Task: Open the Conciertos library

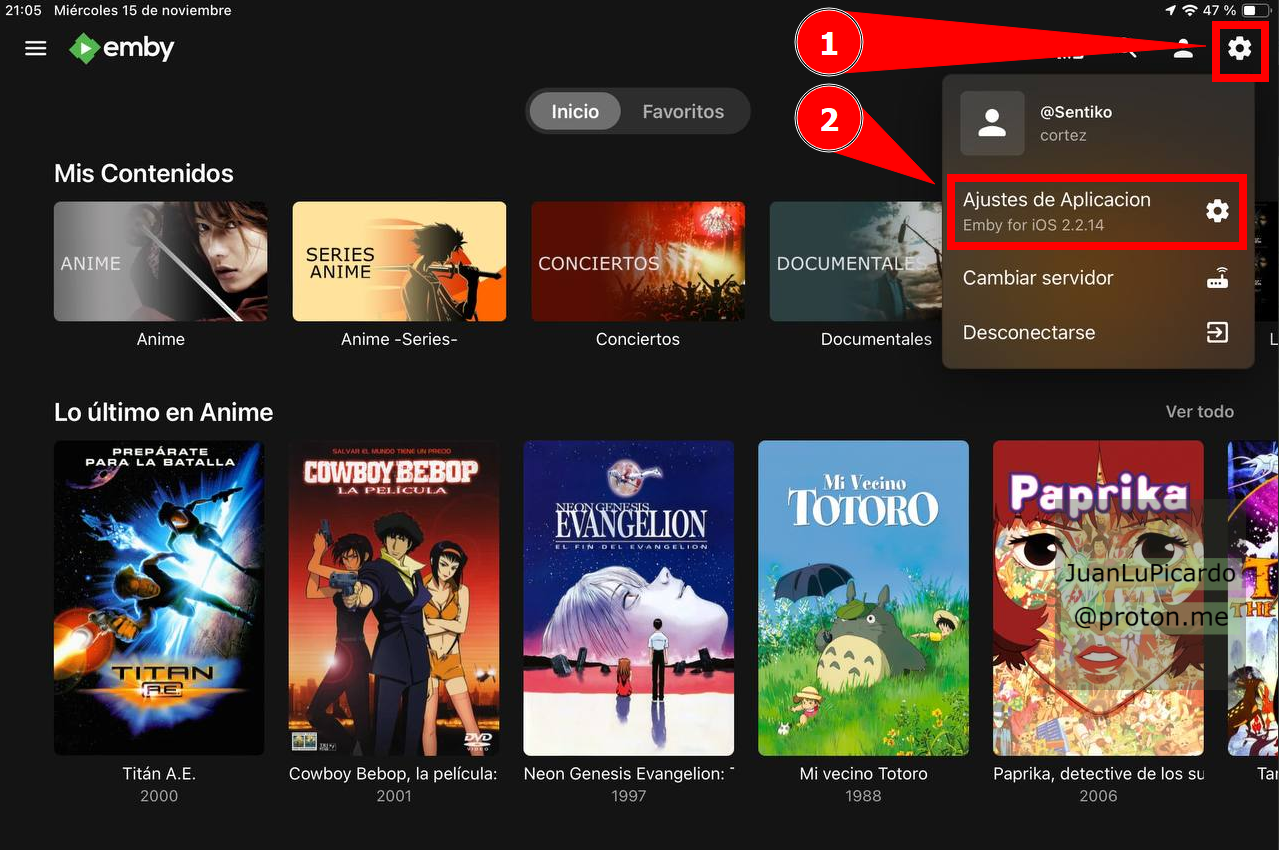Action: 637,262
